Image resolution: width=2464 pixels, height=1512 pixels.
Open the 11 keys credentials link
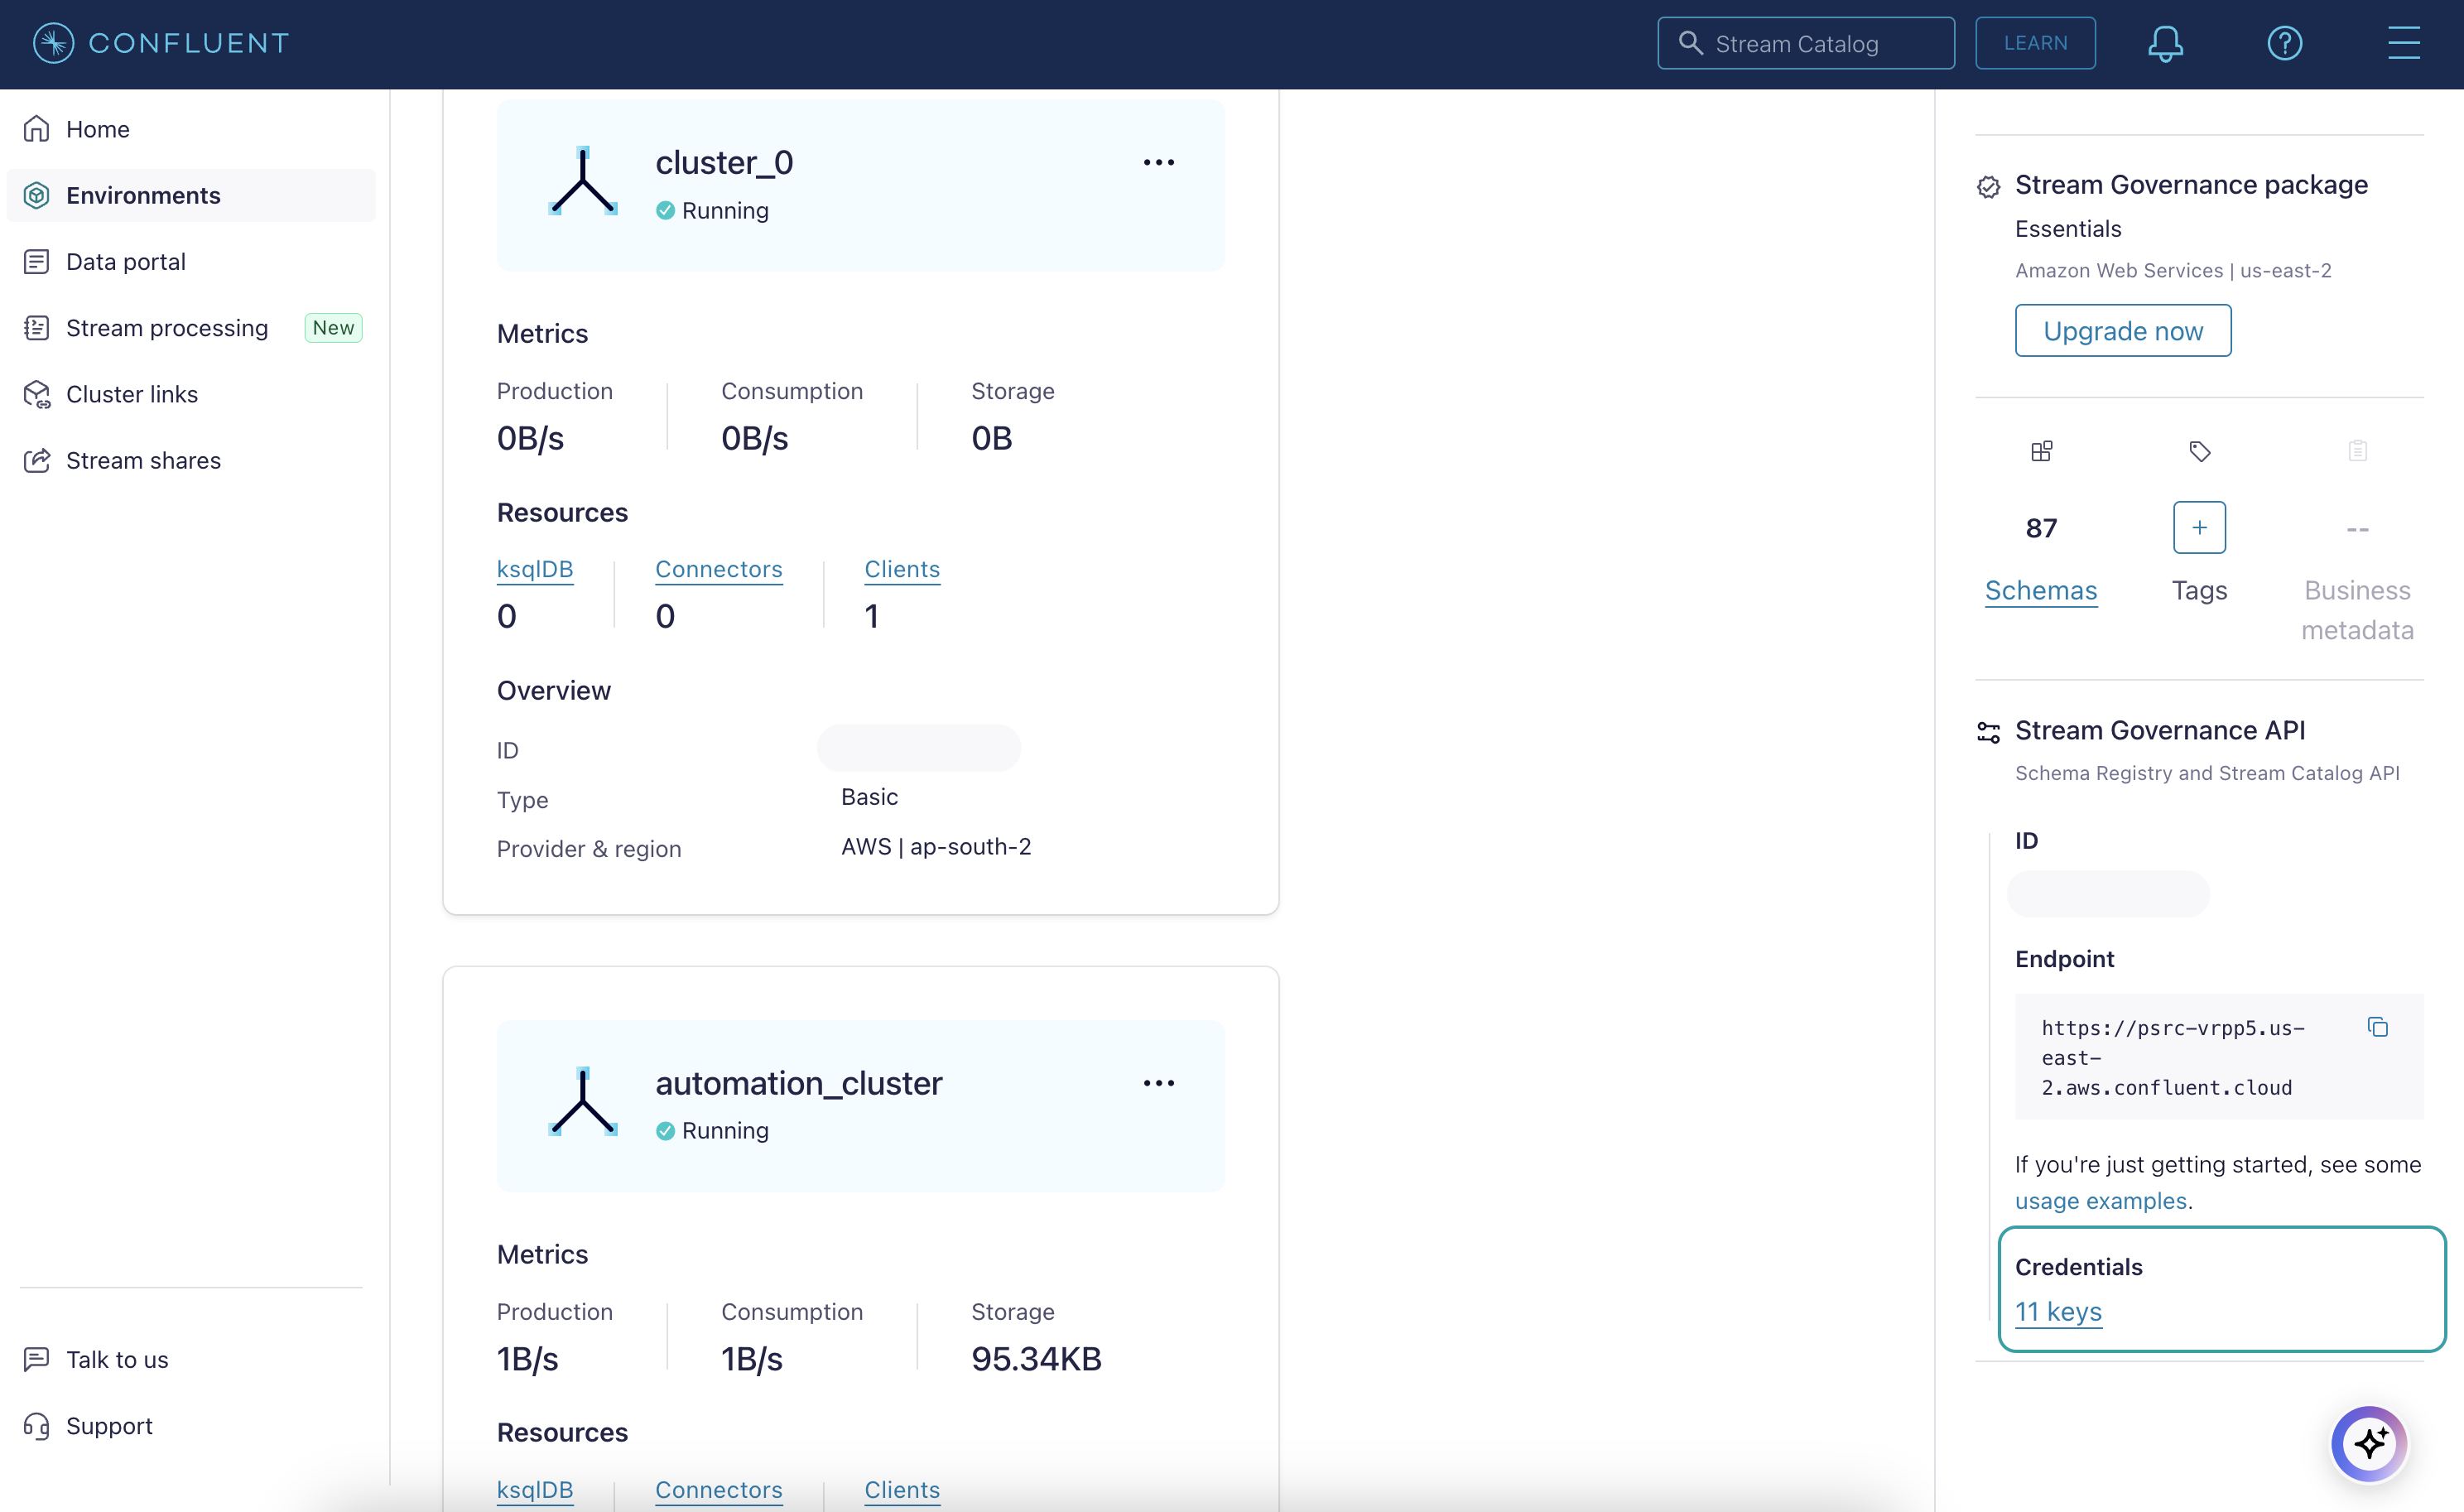(2056, 1310)
